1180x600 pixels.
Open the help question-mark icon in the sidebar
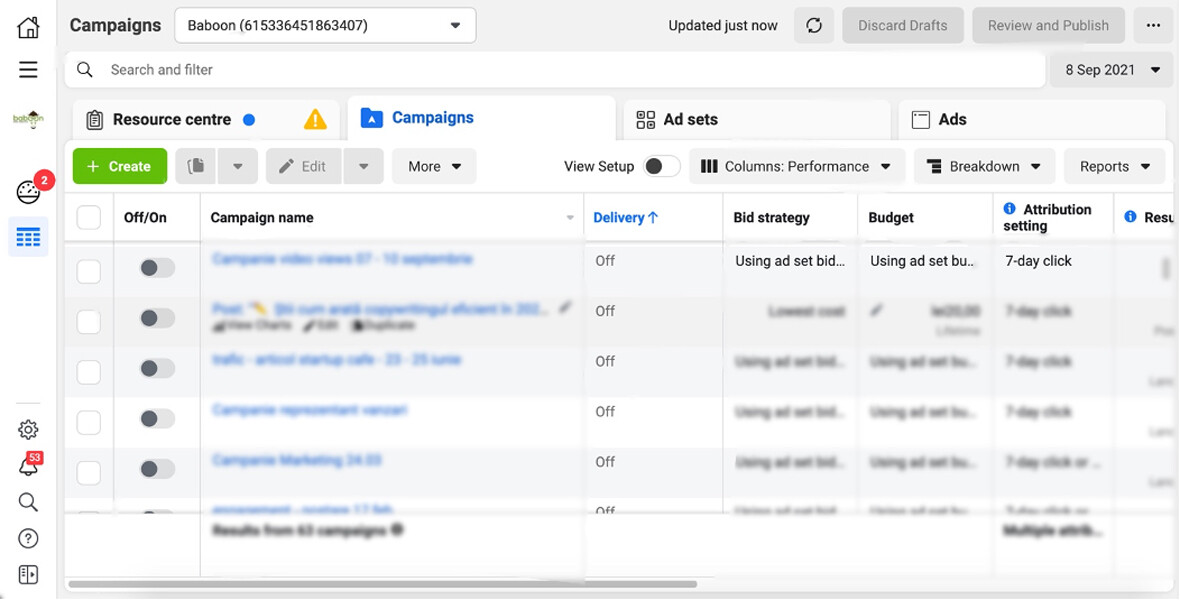point(27,538)
